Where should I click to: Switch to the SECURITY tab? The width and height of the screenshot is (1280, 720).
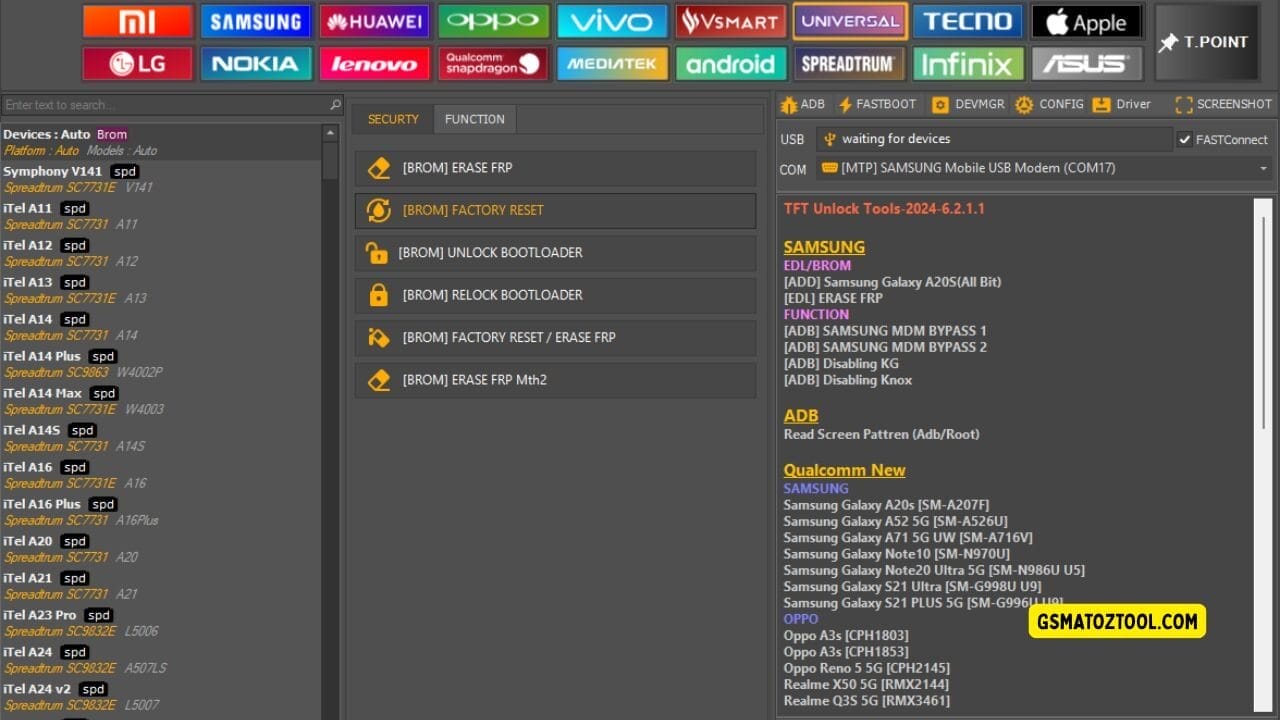[x=392, y=118]
